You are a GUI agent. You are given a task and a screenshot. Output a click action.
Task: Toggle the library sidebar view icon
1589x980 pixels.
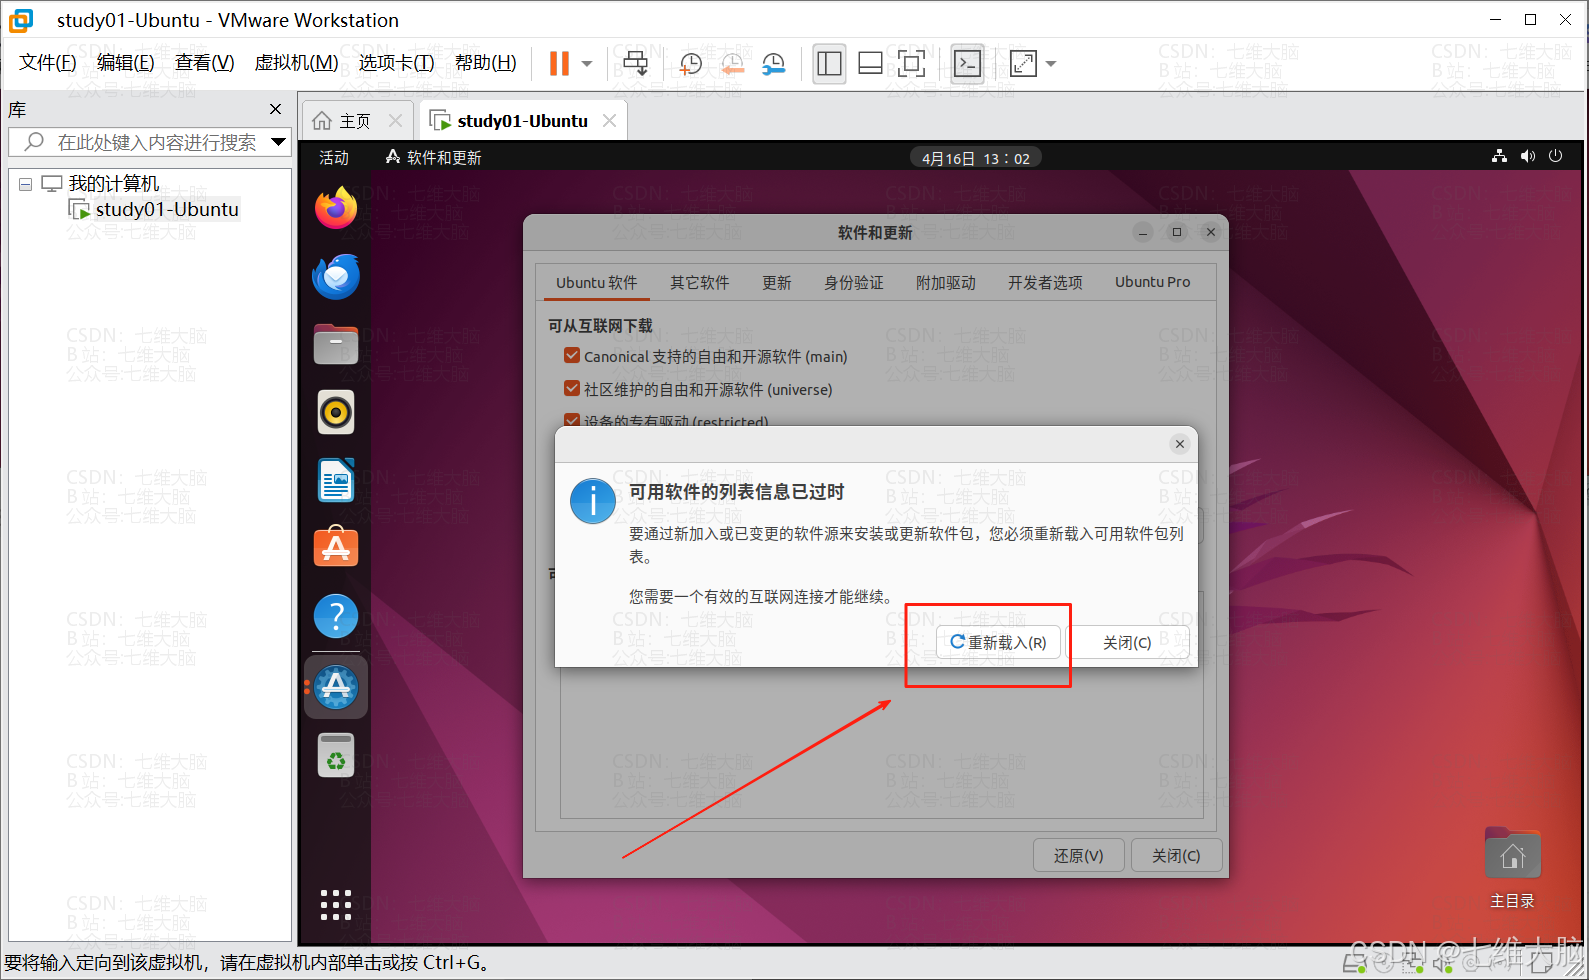[829, 64]
